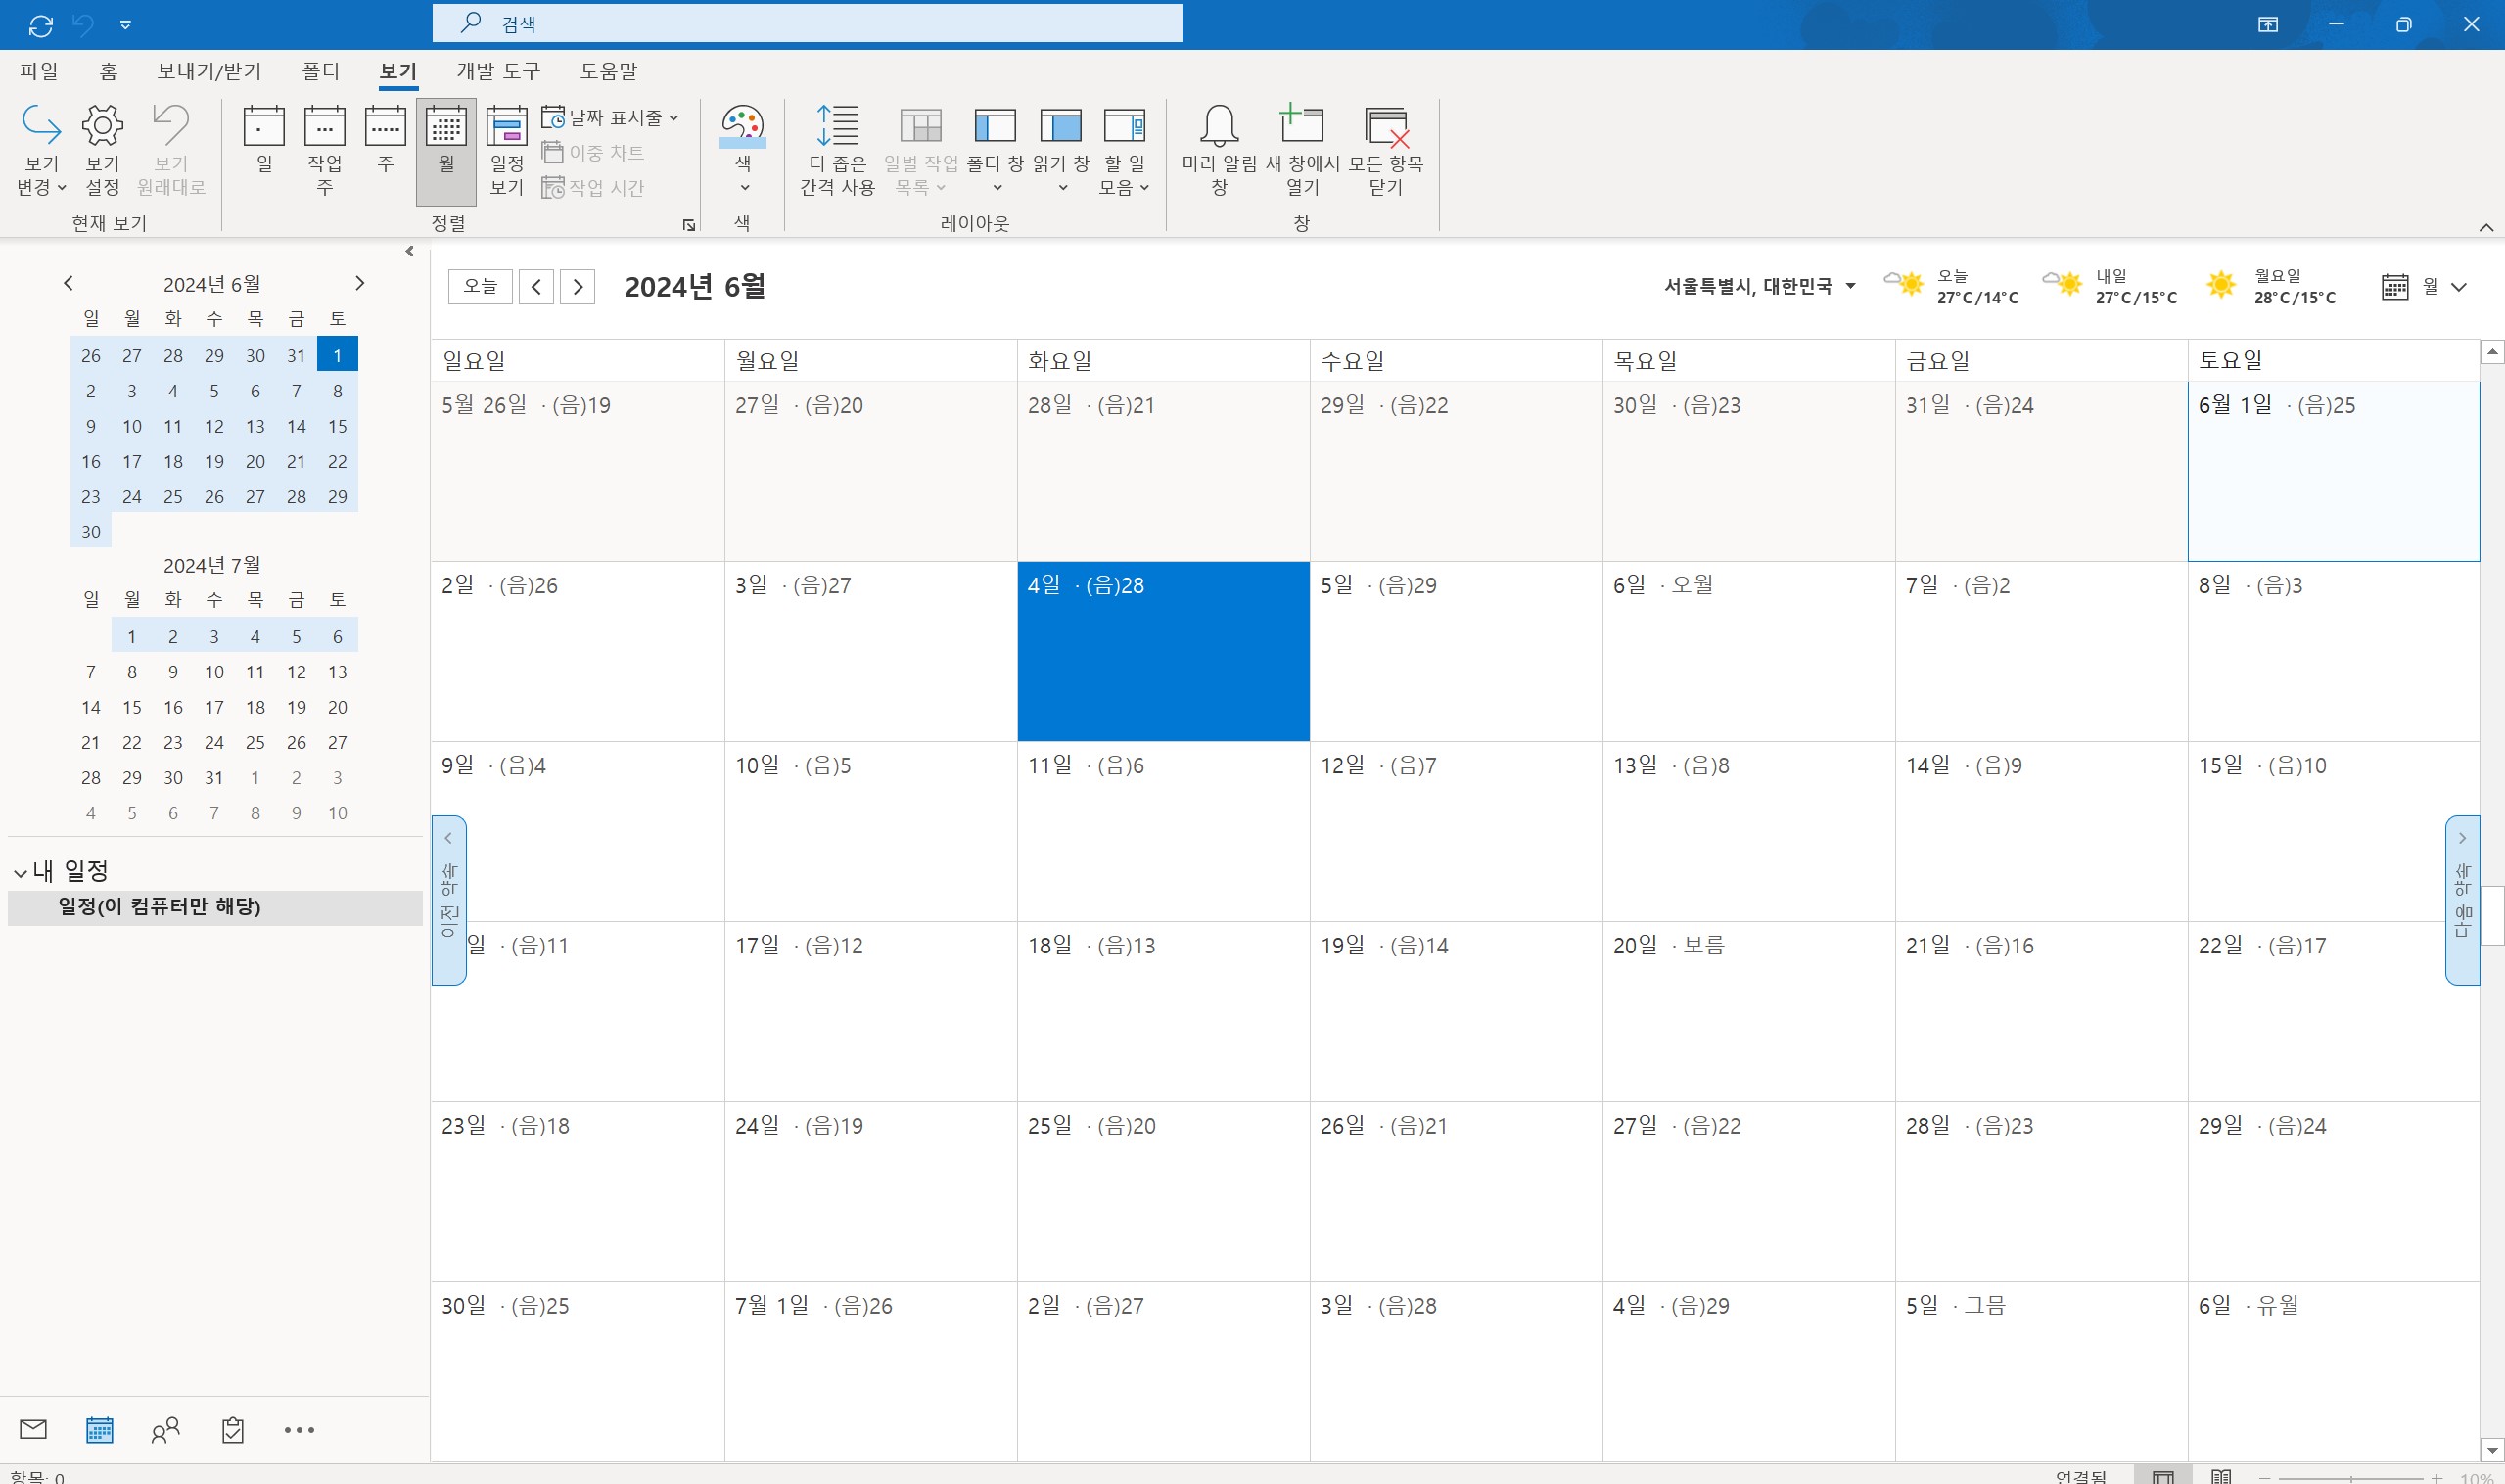Open 보기 설정 gear icon
The height and width of the screenshot is (1484, 2505).
pyautogui.click(x=102, y=150)
